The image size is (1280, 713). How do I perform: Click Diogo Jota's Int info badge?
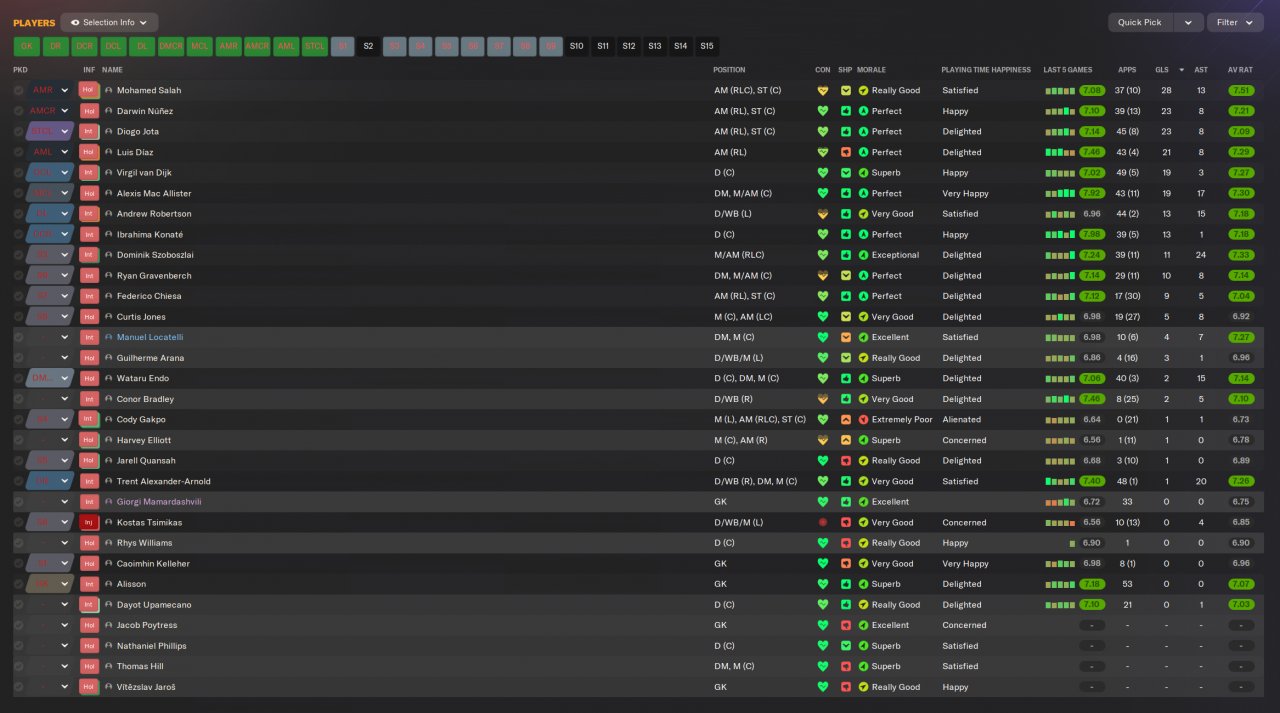point(89,131)
